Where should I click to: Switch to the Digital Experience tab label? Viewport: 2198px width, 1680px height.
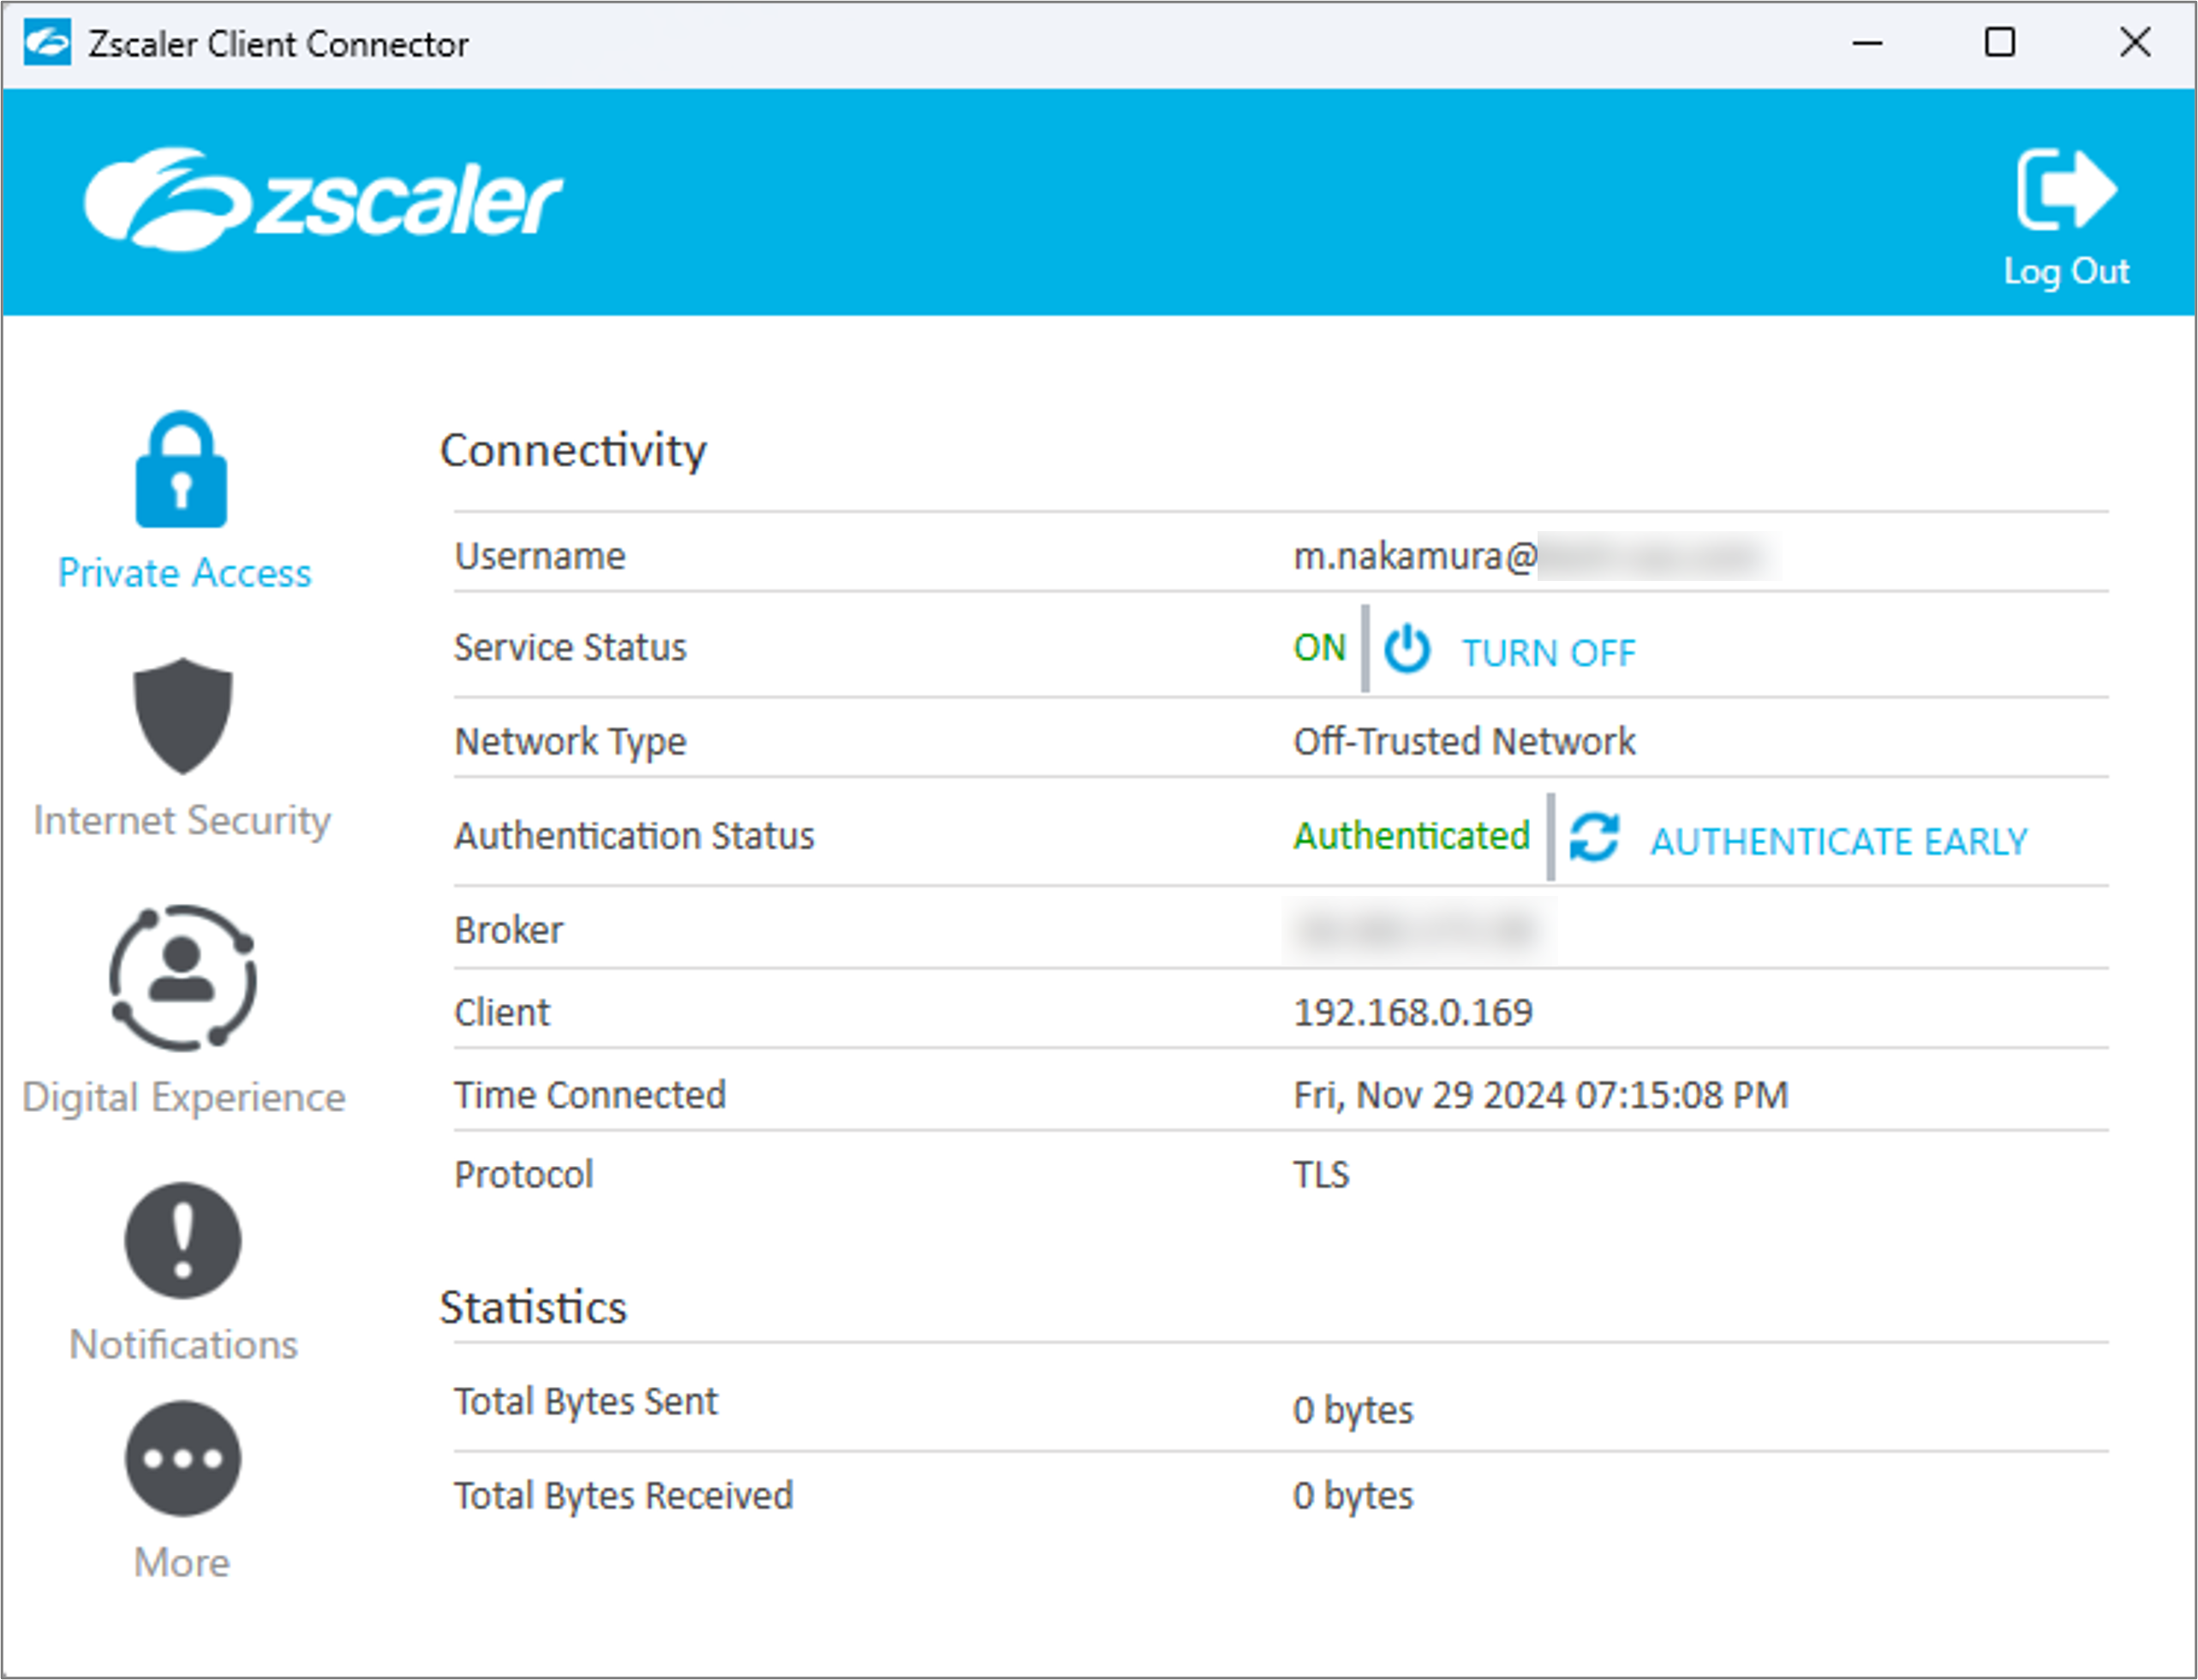tap(184, 1097)
